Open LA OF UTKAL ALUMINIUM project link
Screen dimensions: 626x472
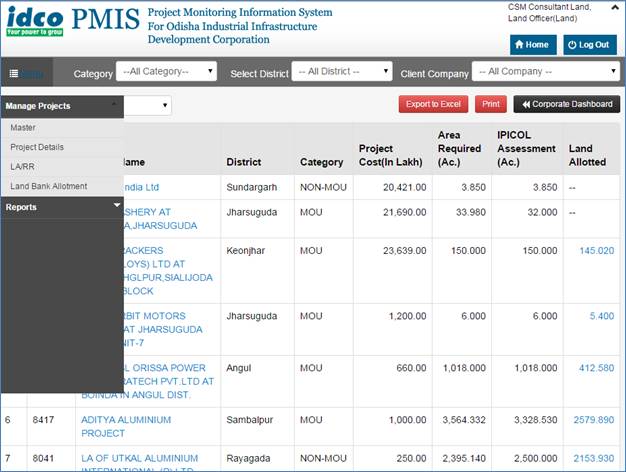coord(140,463)
